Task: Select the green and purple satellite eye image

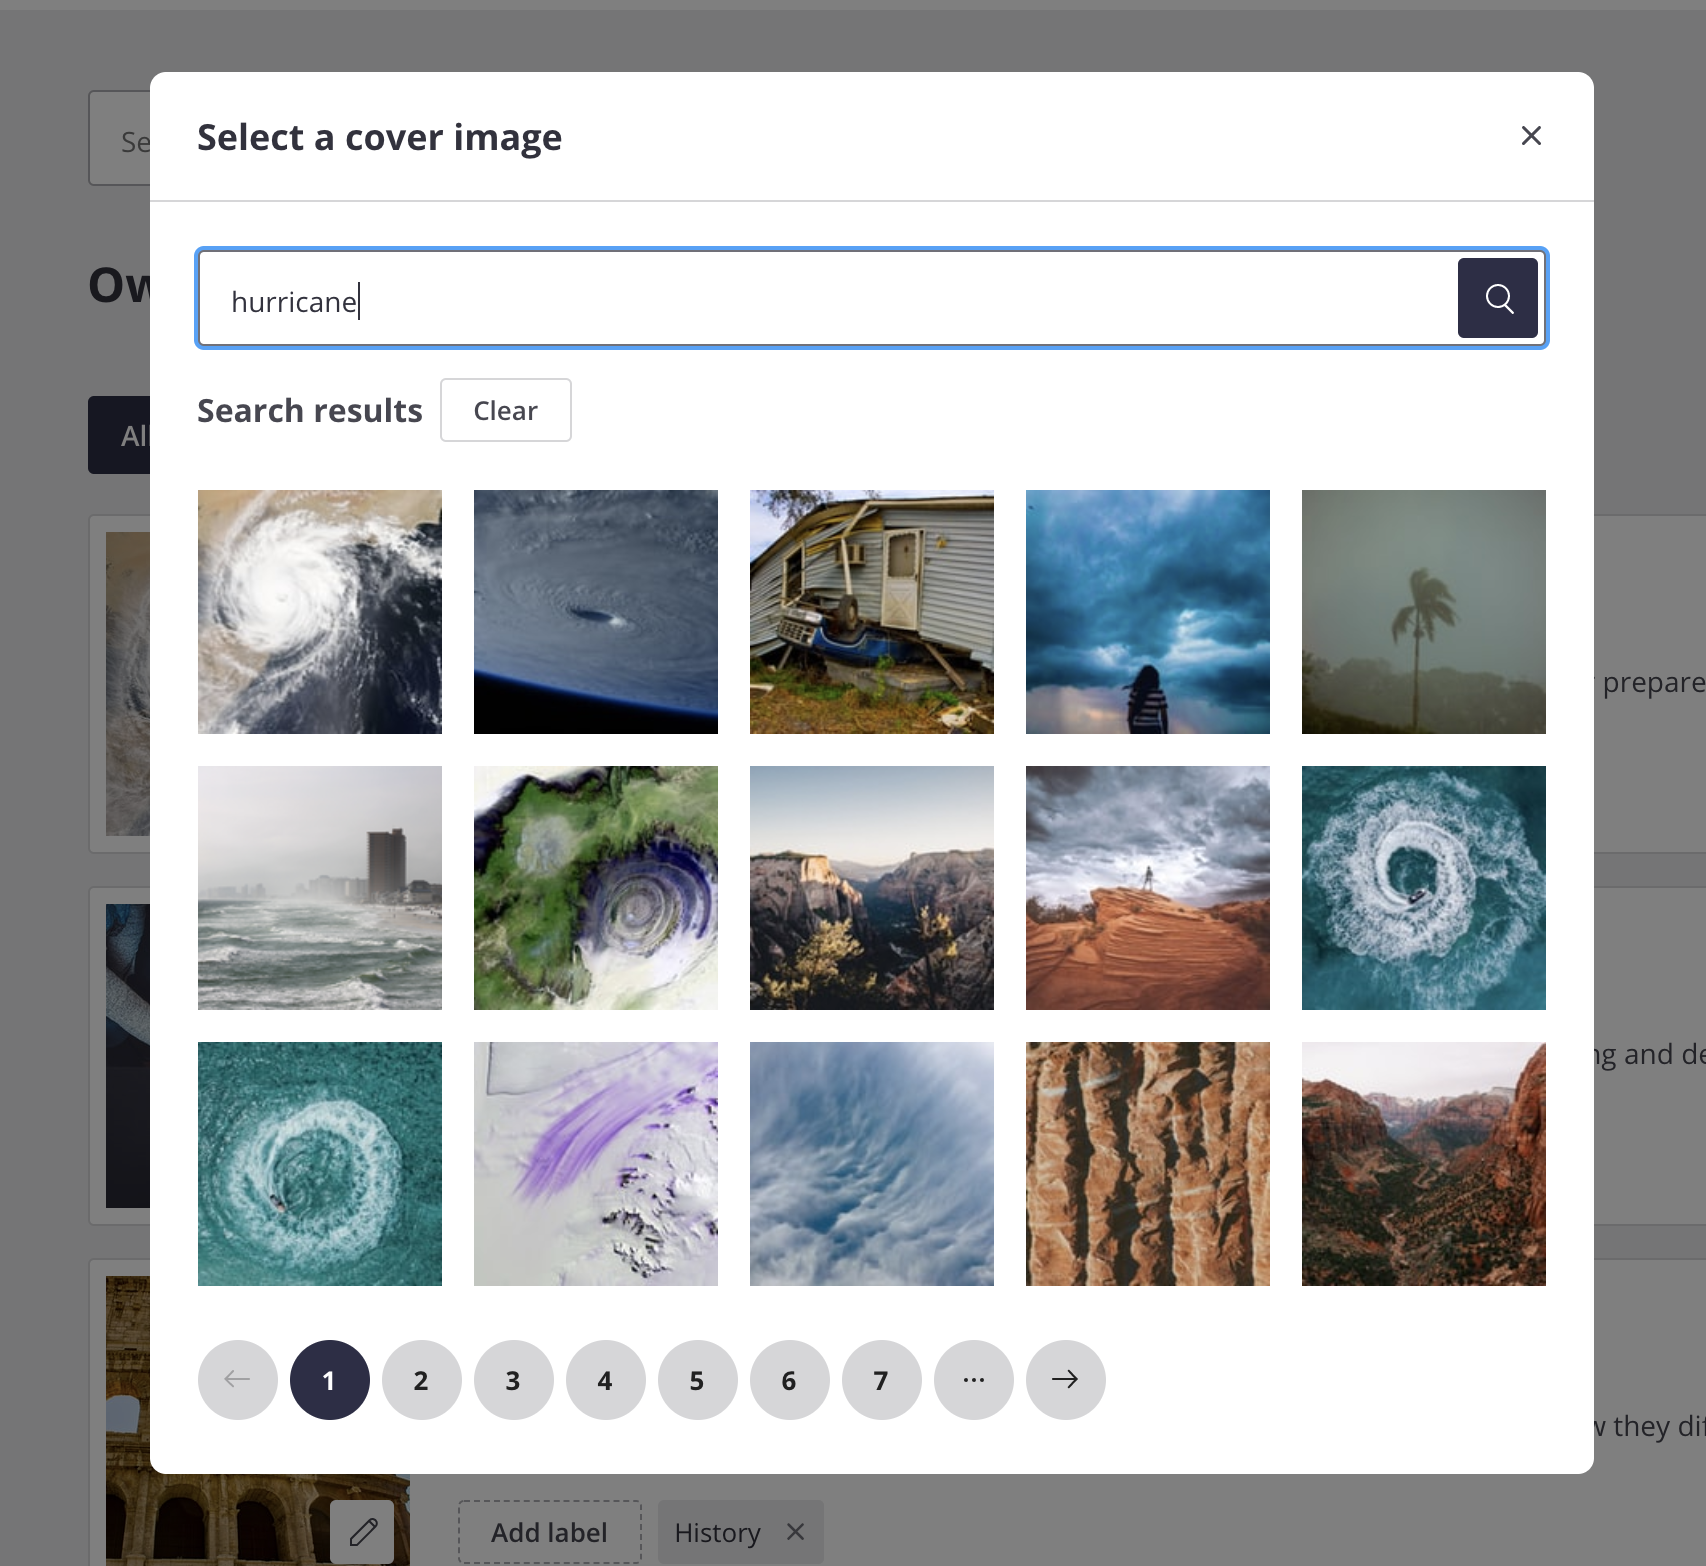Action: pyautogui.click(x=596, y=888)
